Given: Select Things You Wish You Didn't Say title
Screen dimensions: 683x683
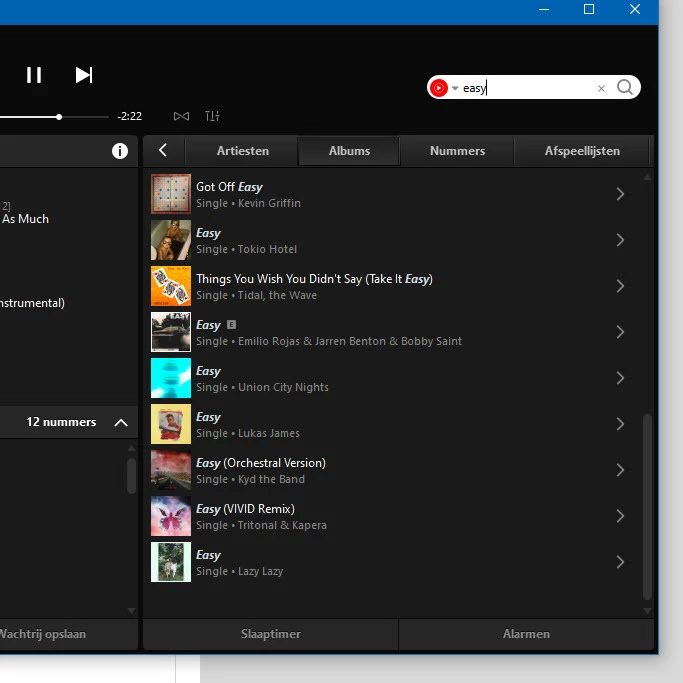Looking at the screenshot, I should tap(314, 279).
